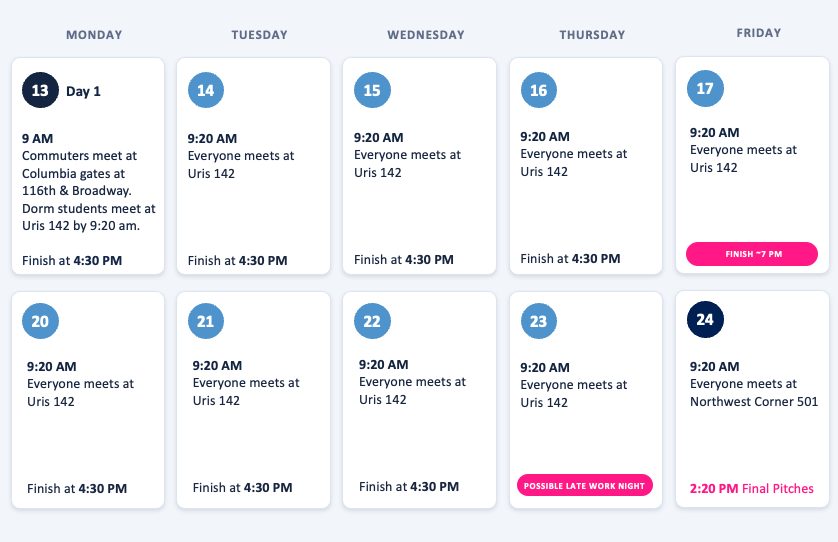Viewport: 838px width, 542px height.
Task: Select the dark date 24 circle
Action: (705, 319)
